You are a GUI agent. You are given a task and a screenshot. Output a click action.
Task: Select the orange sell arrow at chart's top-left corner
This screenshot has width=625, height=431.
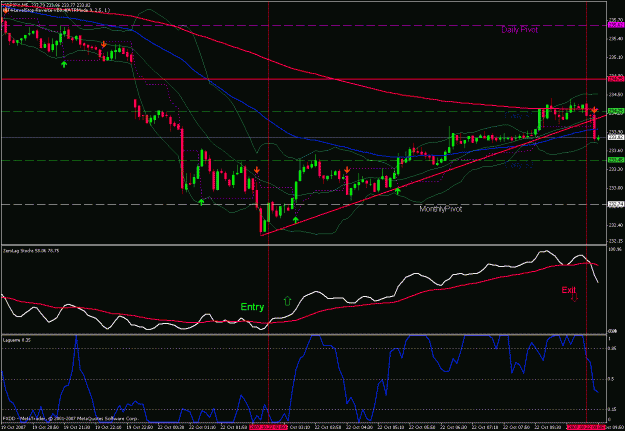coord(4,11)
